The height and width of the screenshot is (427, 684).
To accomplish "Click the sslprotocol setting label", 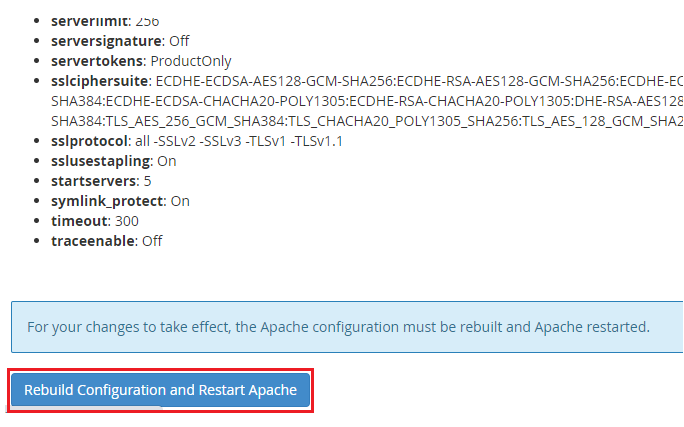I will (92, 141).
